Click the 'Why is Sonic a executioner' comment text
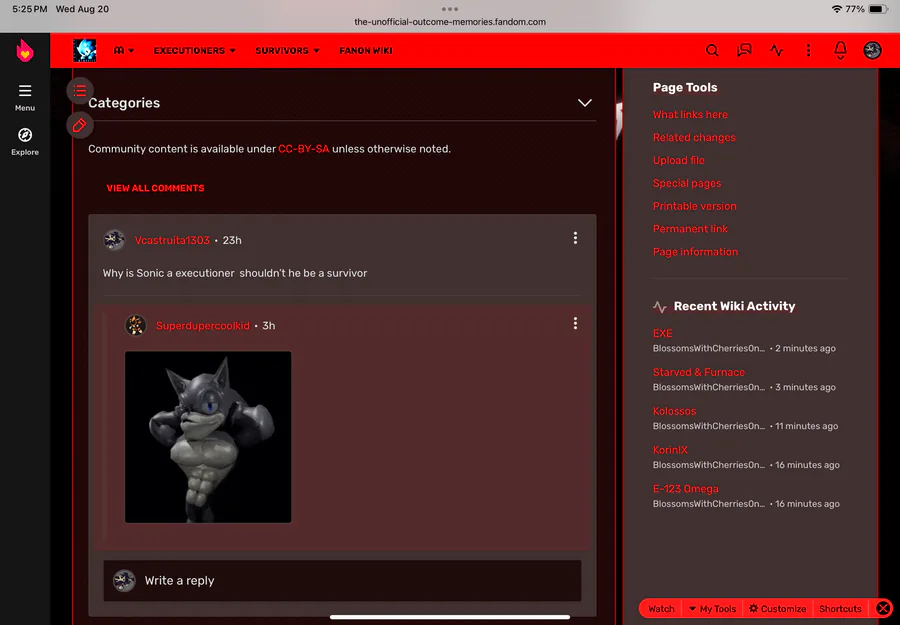Screen dimensions: 900x625 (235, 273)
